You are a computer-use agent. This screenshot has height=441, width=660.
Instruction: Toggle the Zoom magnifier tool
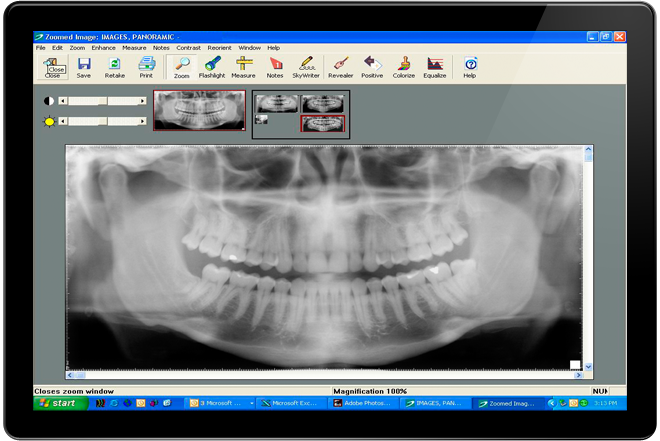coord(181,66)
